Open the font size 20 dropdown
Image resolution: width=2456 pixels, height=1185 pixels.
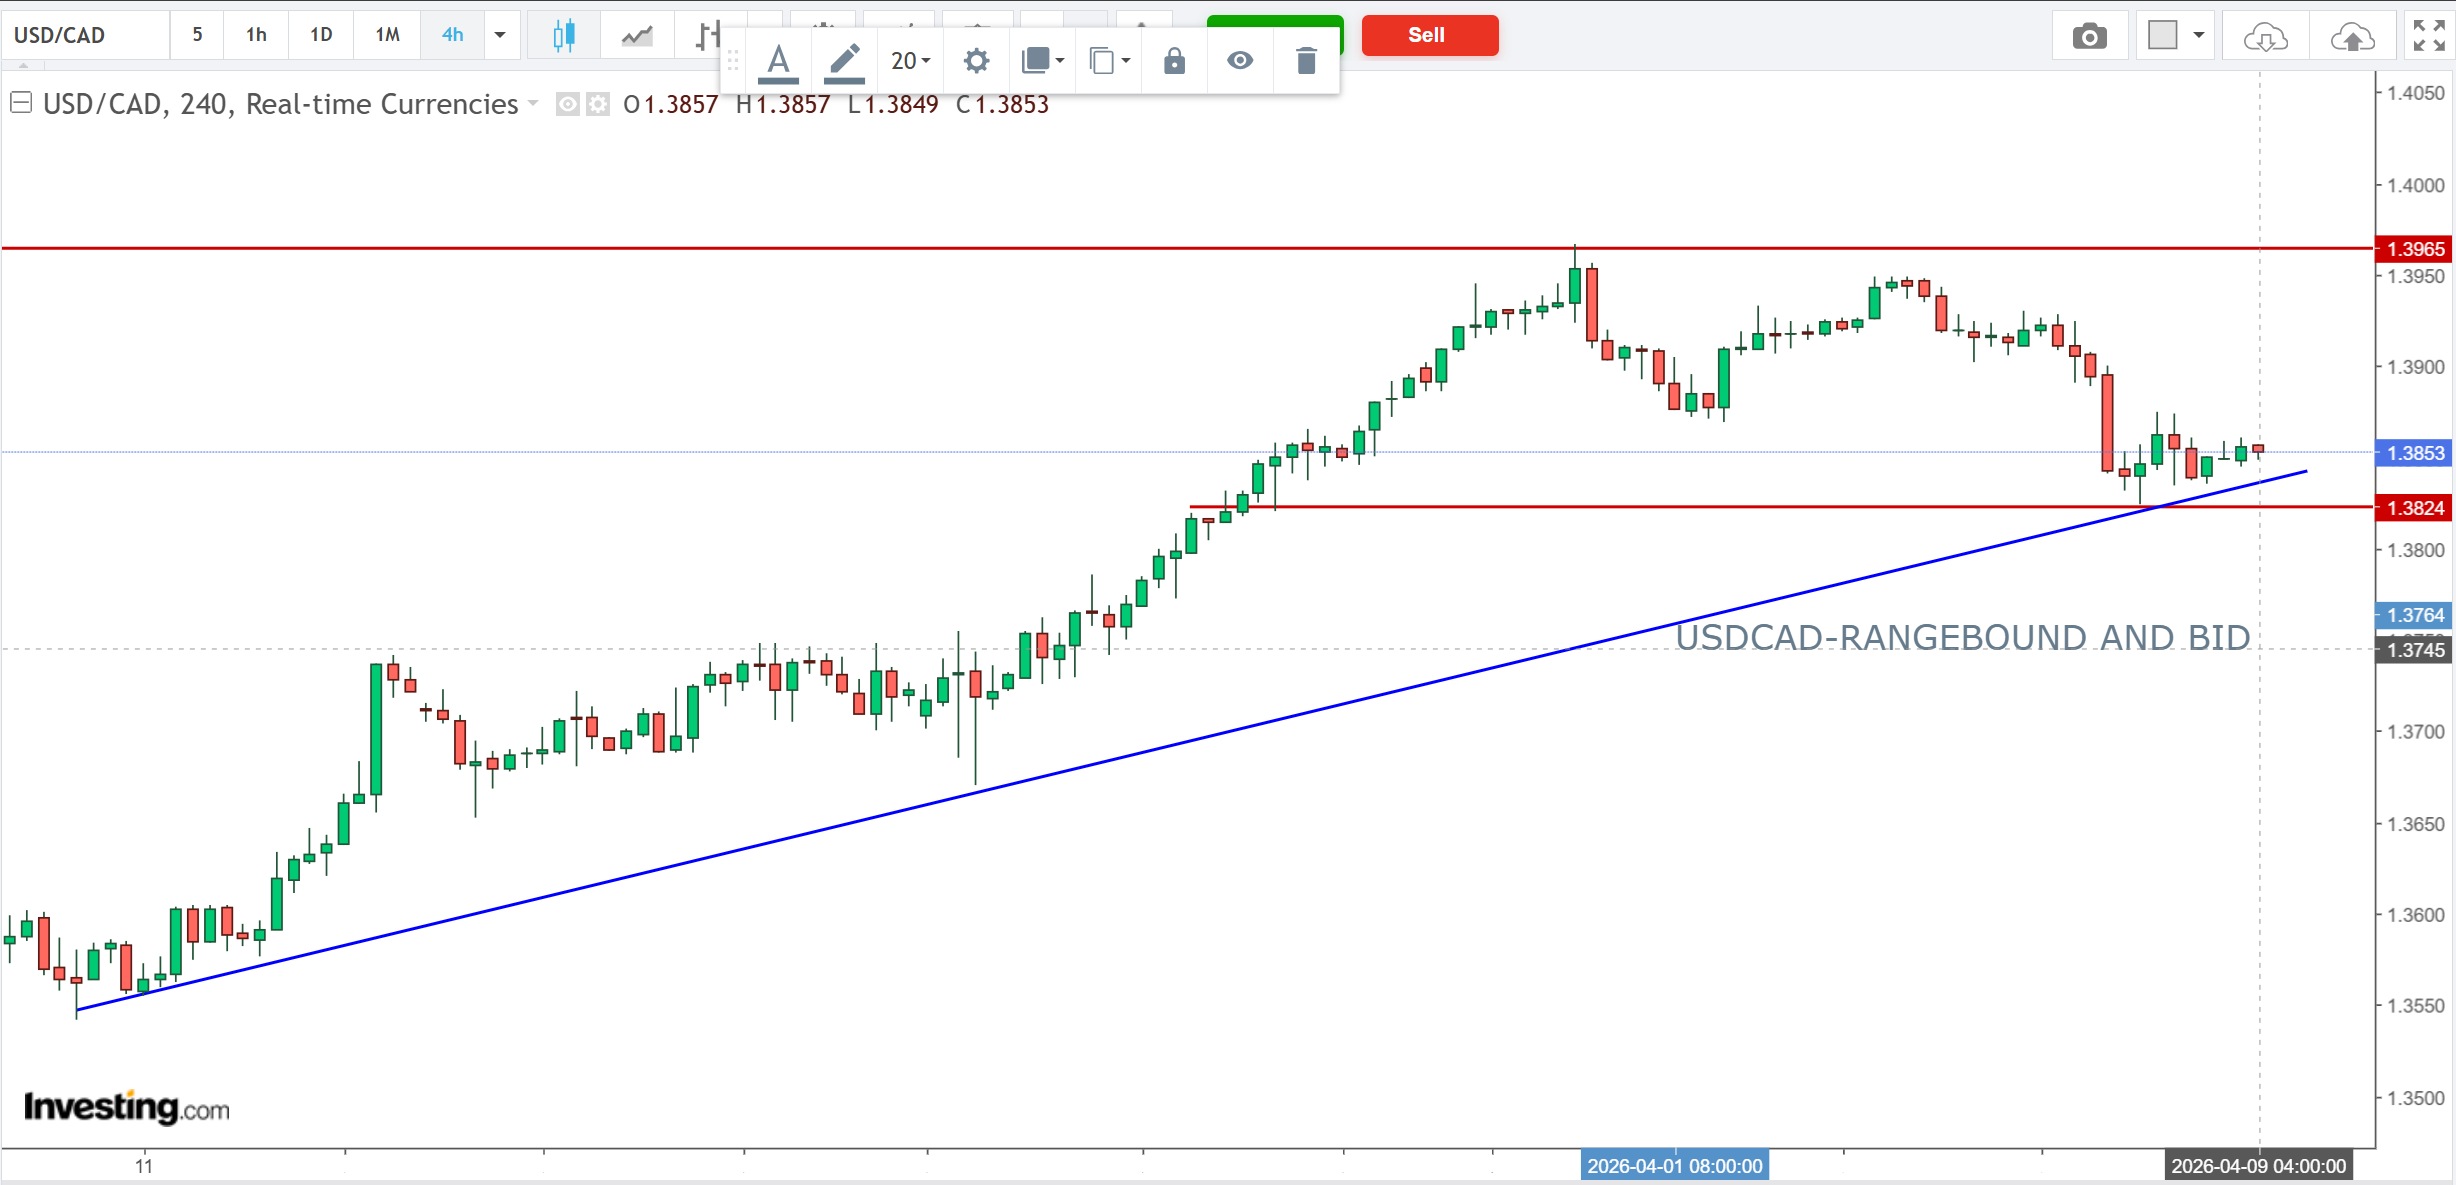pyautogui.click(x=910, y=61)
